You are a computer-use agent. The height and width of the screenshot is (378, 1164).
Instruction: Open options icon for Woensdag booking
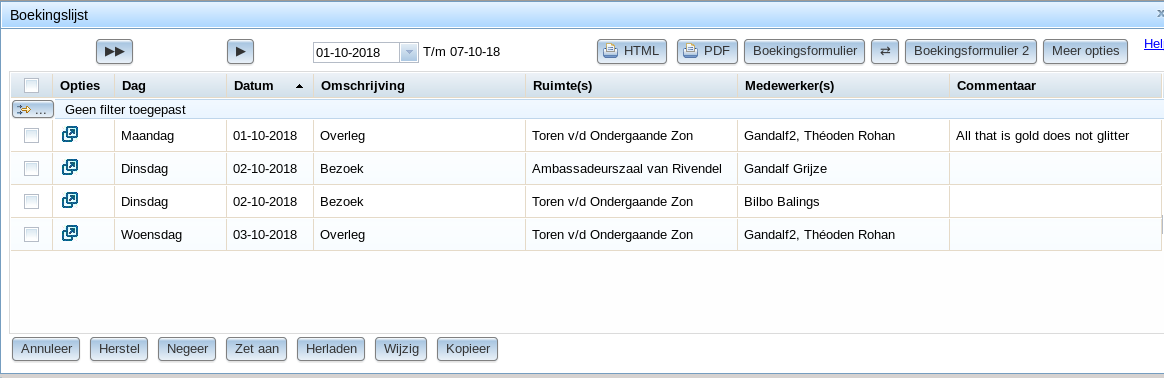pyautogui.click(x=70, y=233)
